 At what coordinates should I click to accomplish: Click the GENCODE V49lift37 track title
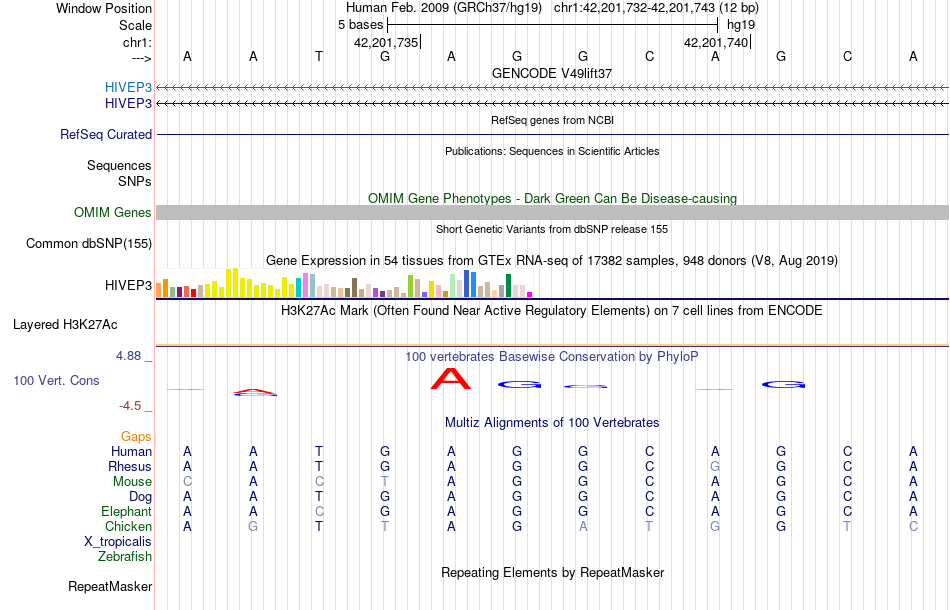coord(552,73)
